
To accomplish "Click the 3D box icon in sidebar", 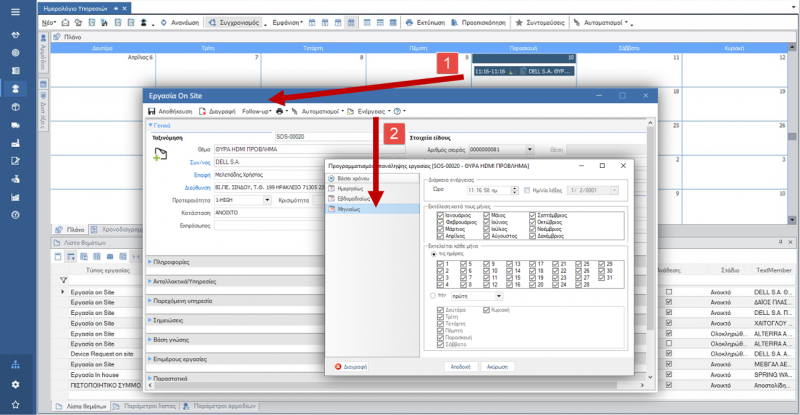I will (15, 107).
